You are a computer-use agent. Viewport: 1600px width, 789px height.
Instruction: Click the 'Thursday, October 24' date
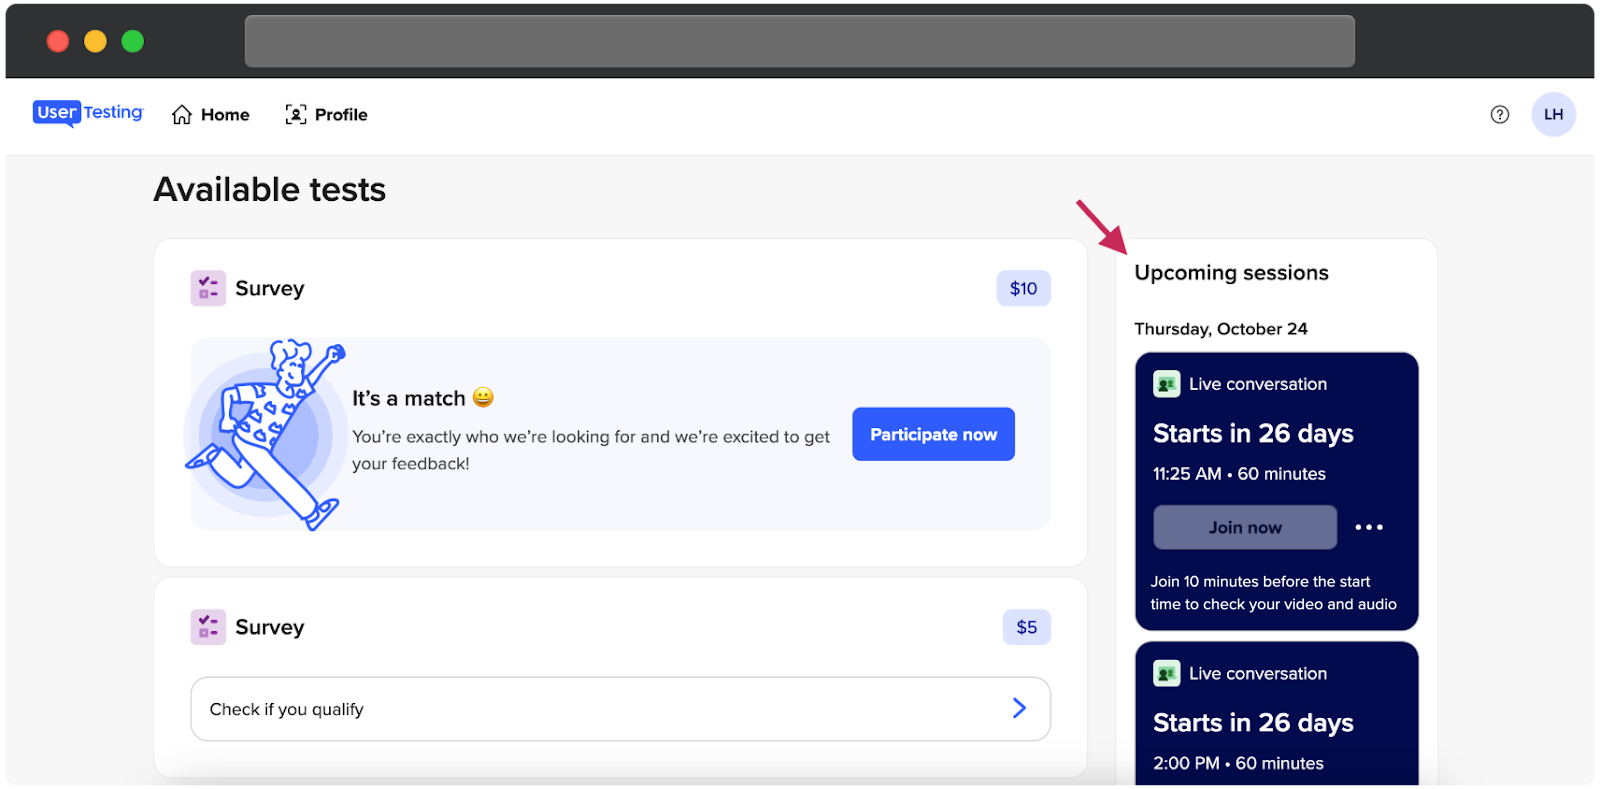1221,329
